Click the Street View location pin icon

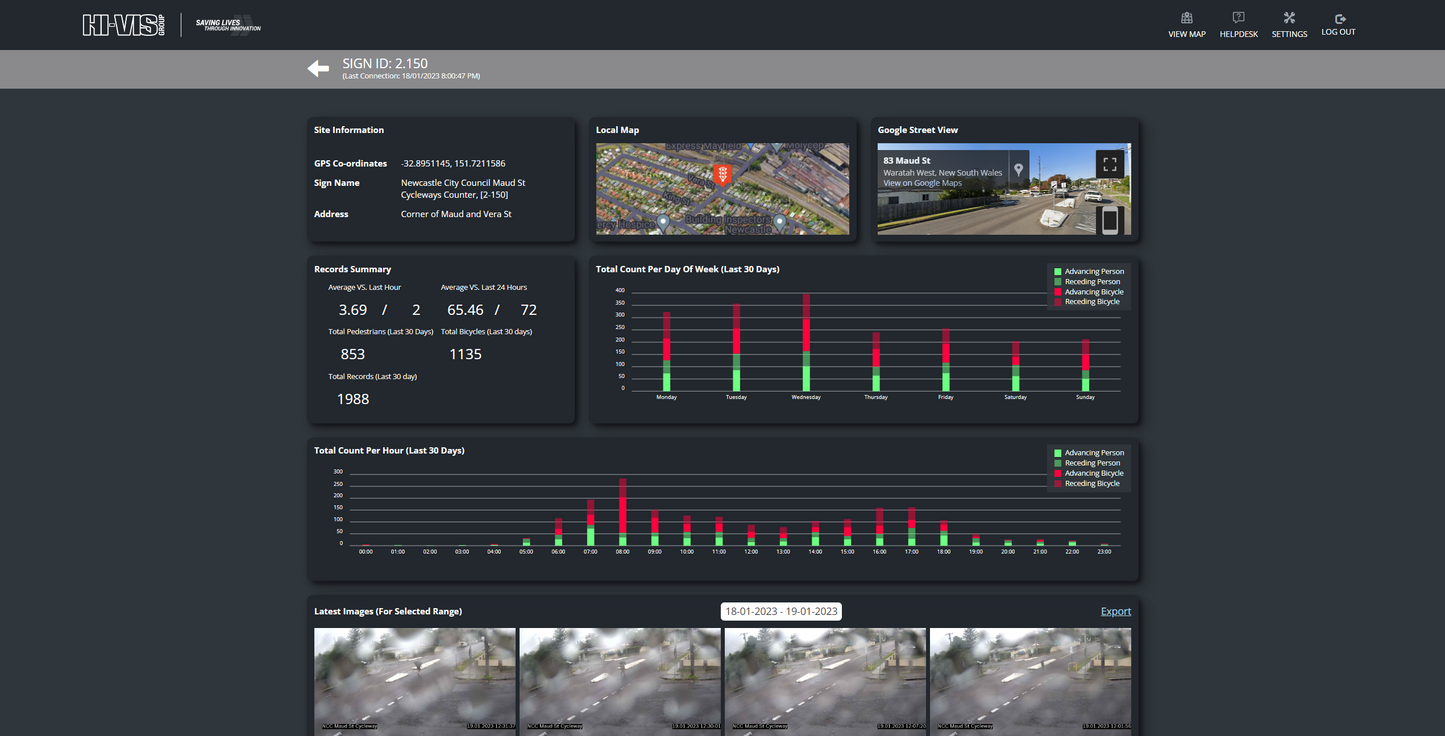point(1018,169)
